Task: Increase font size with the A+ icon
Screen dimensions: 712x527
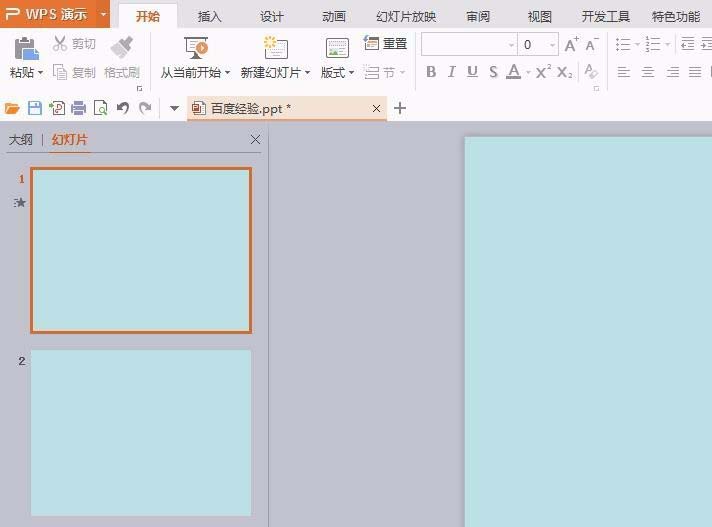Action: pyautogui.click(x=571, y=44)
